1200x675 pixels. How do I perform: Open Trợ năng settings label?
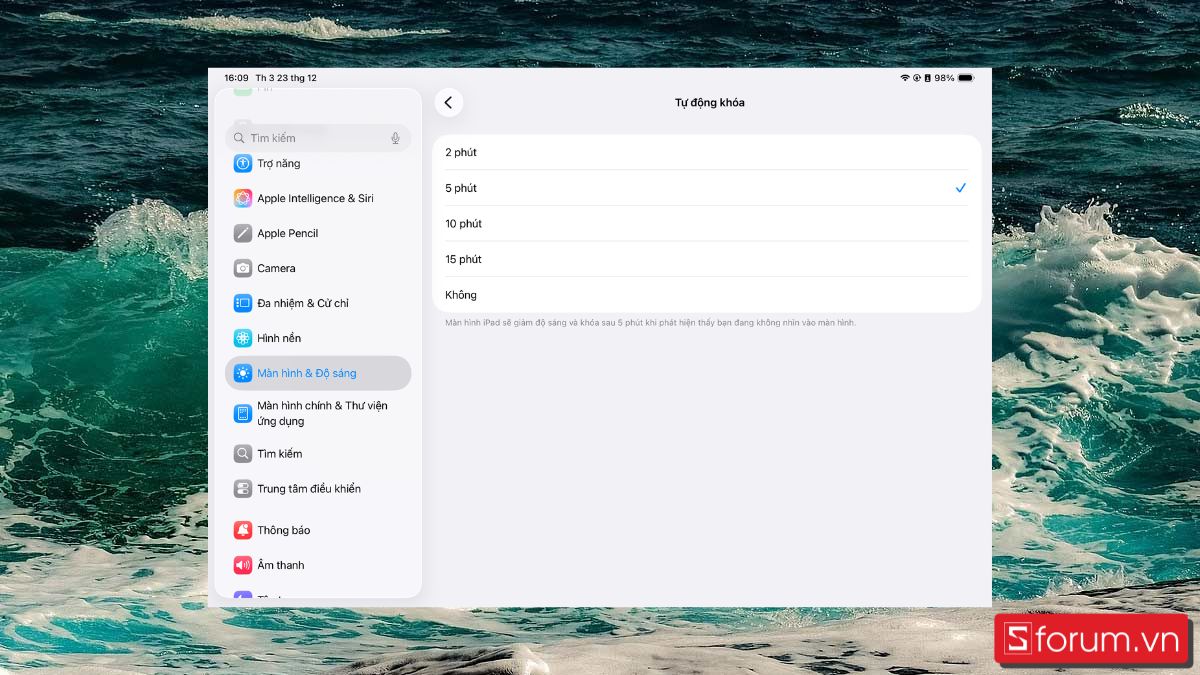pos(279,163)
